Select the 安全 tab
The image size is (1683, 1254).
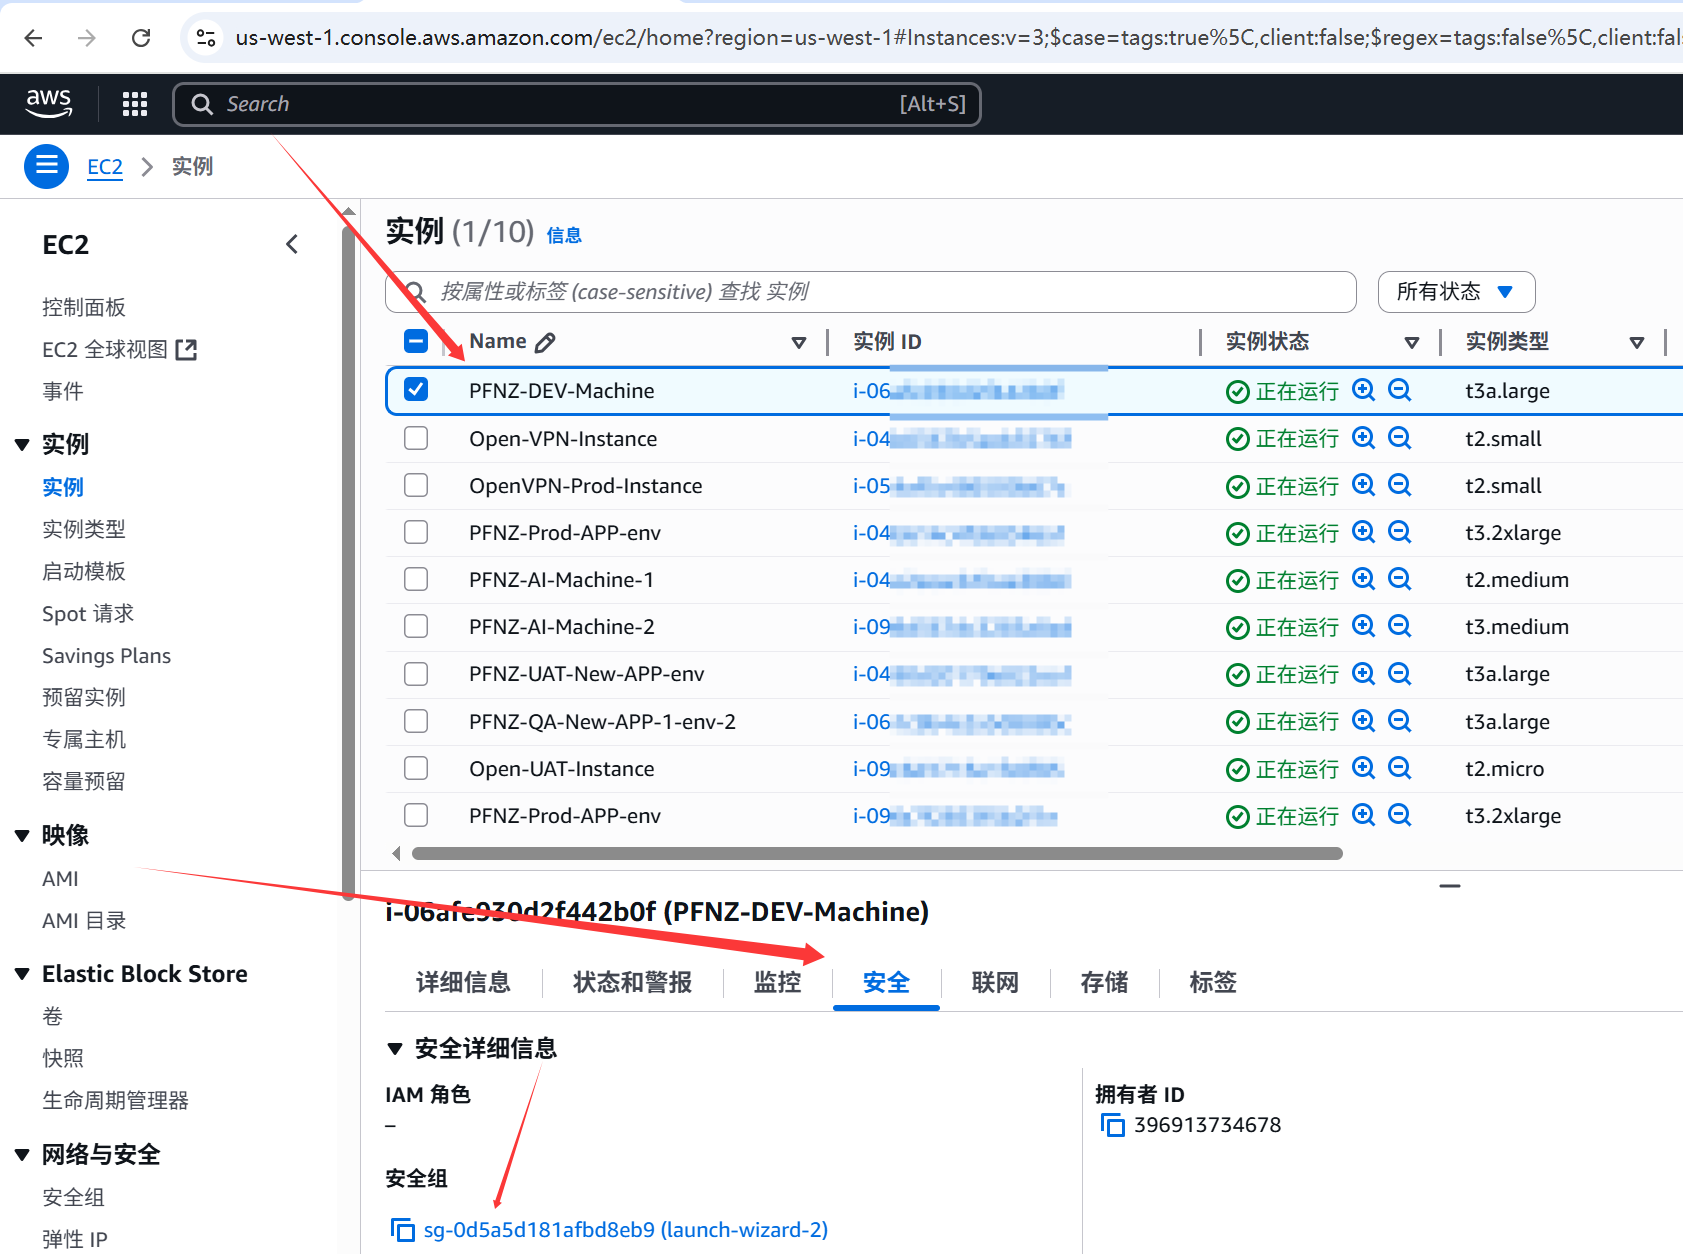point(886,983)
